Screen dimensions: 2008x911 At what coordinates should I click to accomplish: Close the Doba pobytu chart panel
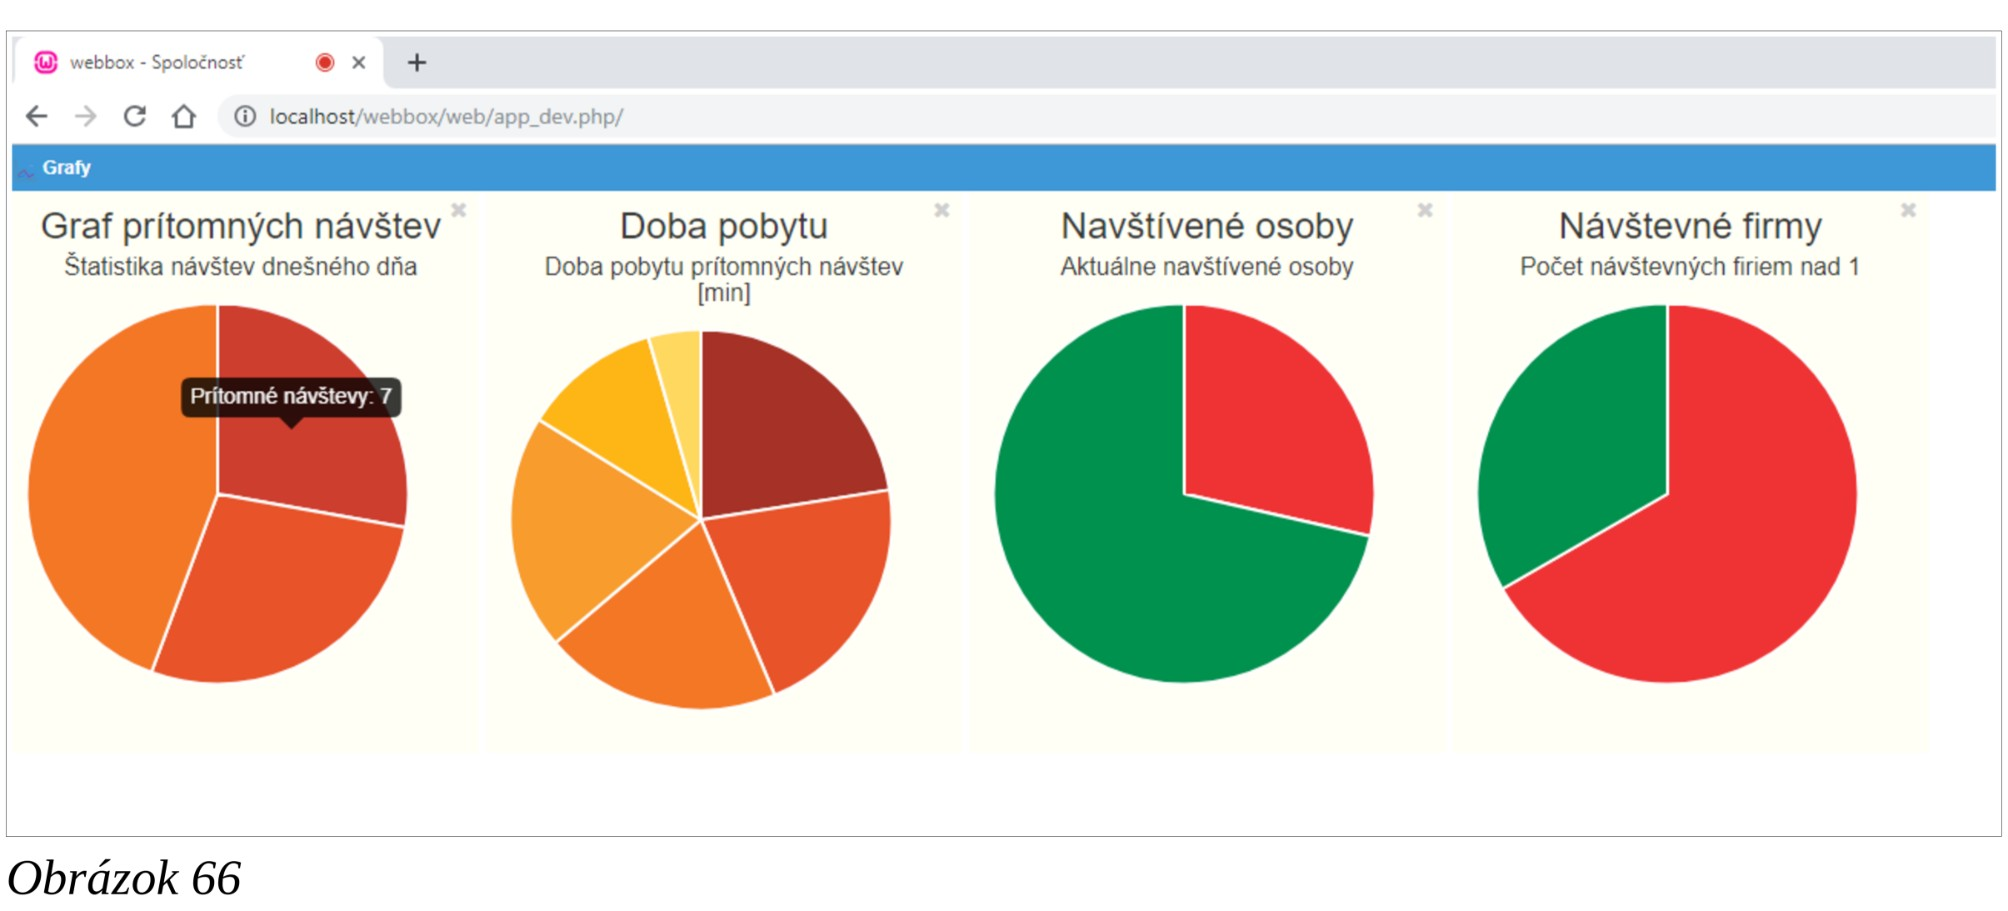tap(942, 210)
